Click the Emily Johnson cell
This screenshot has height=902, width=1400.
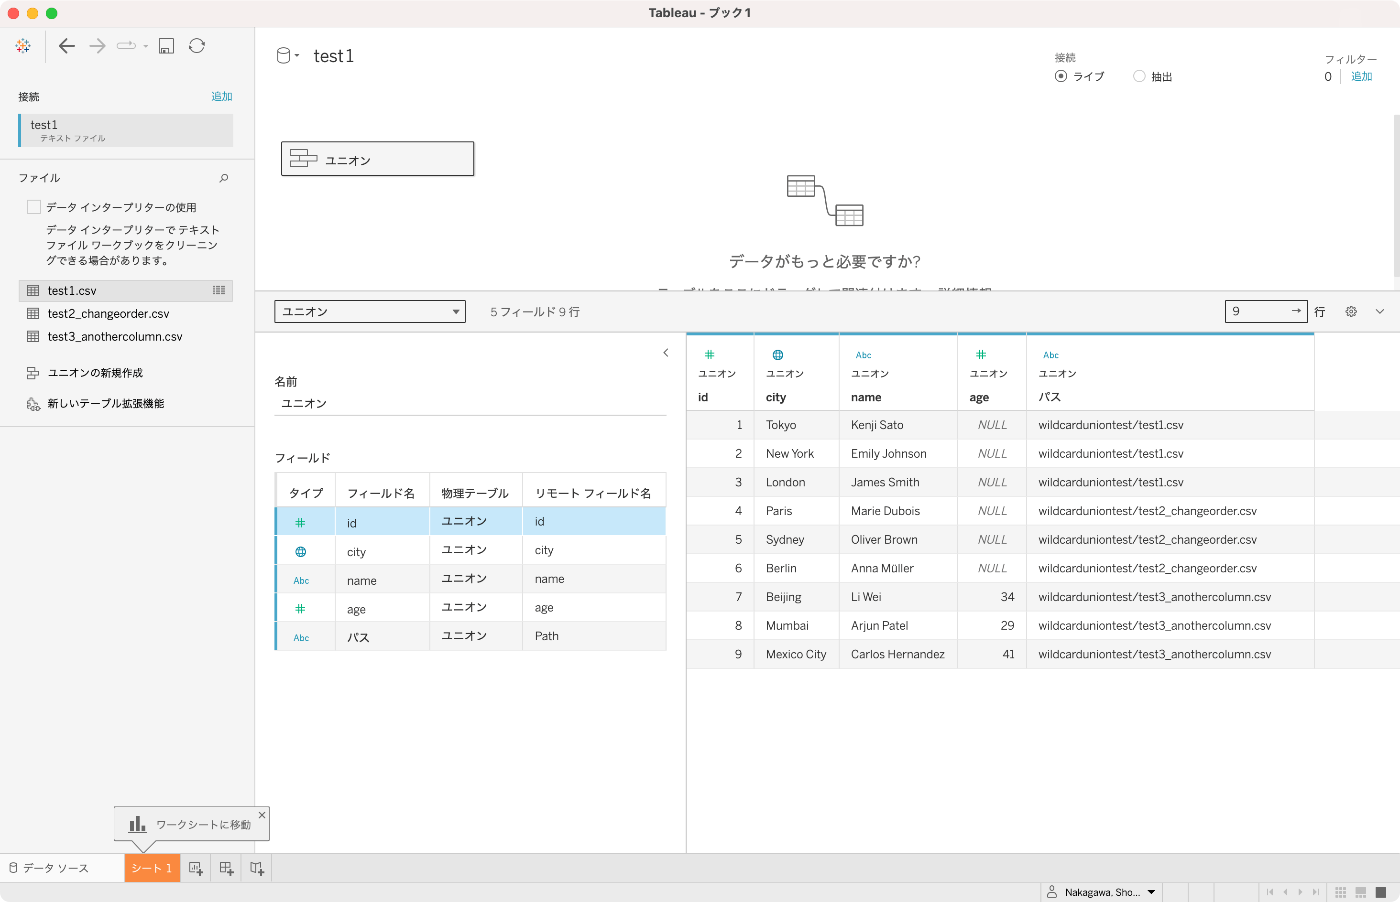point(898,454)
